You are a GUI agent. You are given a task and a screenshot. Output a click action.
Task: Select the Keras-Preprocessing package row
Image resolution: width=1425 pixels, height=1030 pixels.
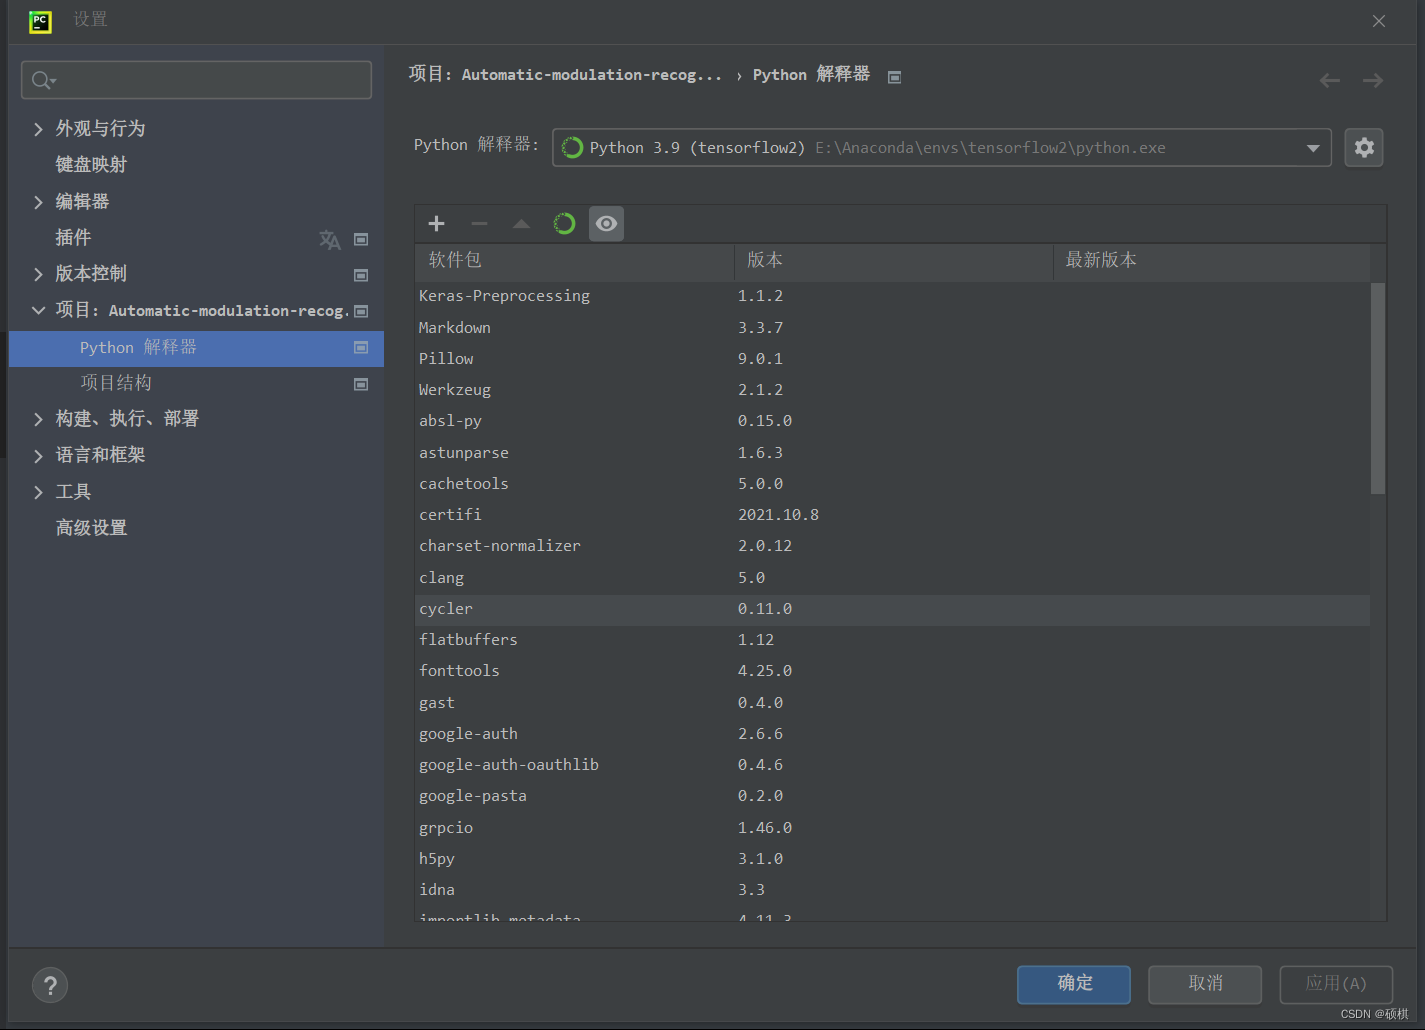click(893, 296)
